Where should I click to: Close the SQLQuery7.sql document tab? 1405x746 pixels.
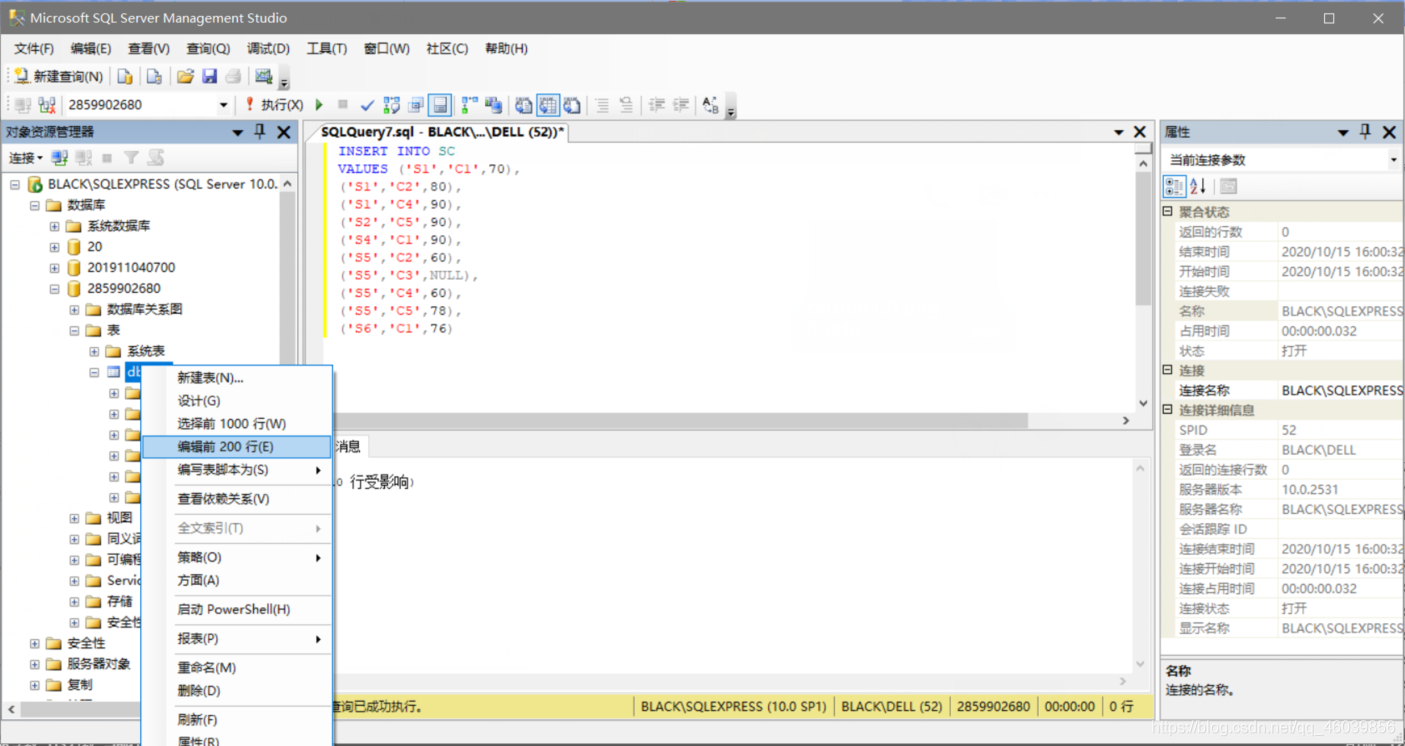coord(1139,132)
